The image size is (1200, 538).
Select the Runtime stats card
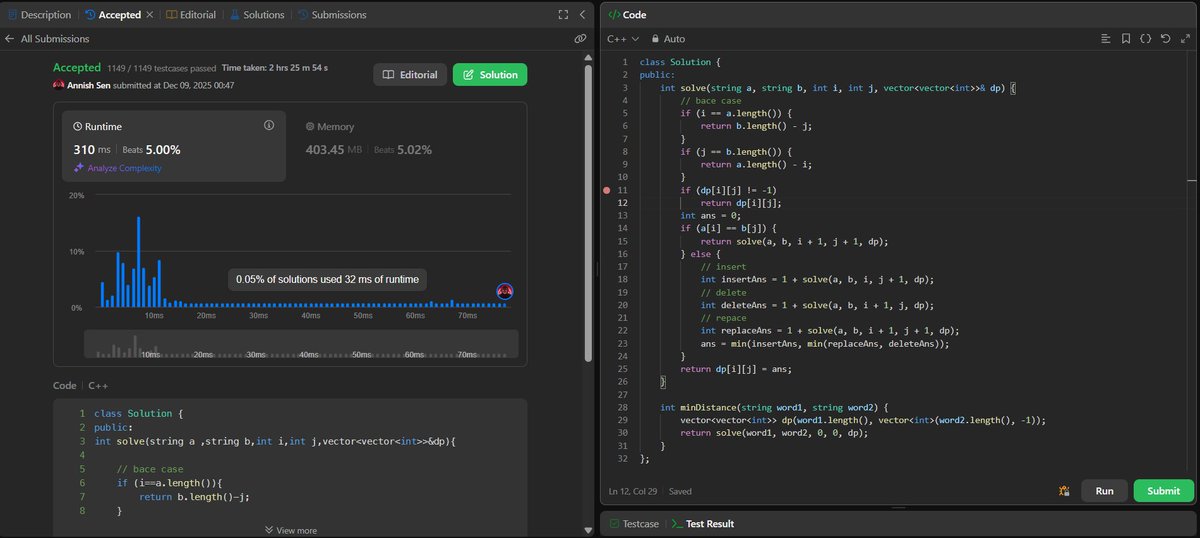174,146
